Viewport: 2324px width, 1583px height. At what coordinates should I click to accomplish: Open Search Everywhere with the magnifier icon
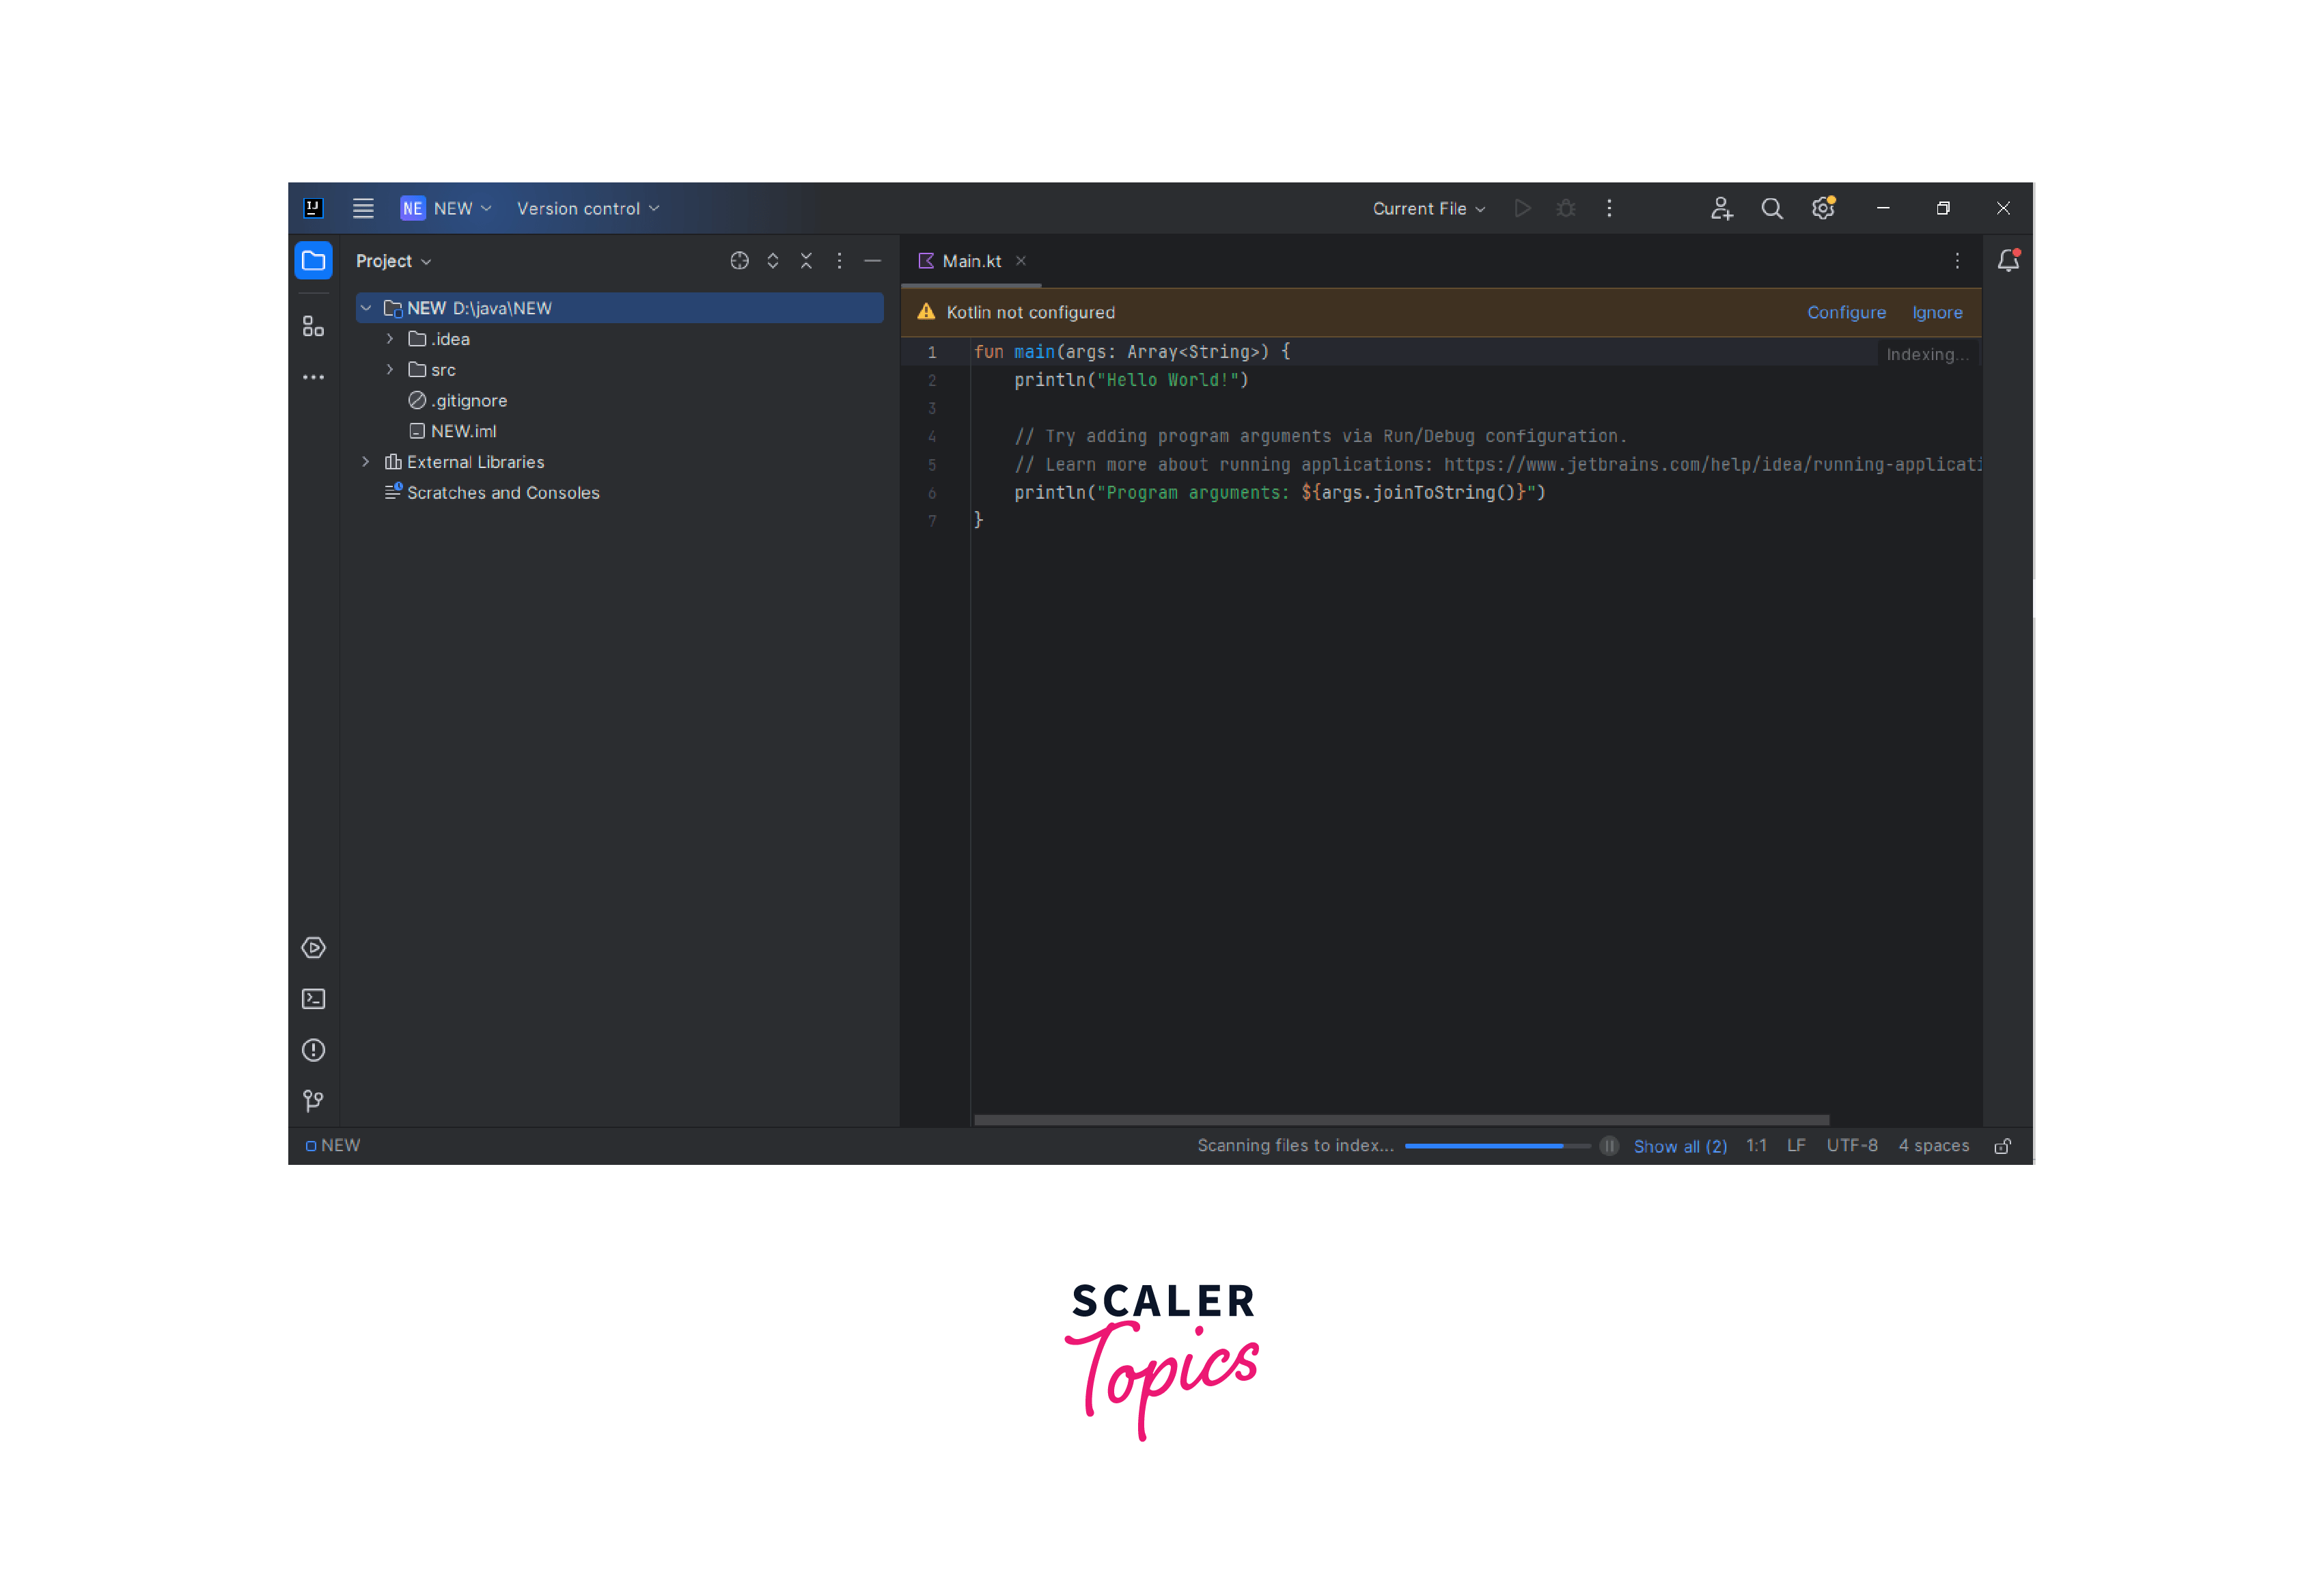tap(1772, 208)
